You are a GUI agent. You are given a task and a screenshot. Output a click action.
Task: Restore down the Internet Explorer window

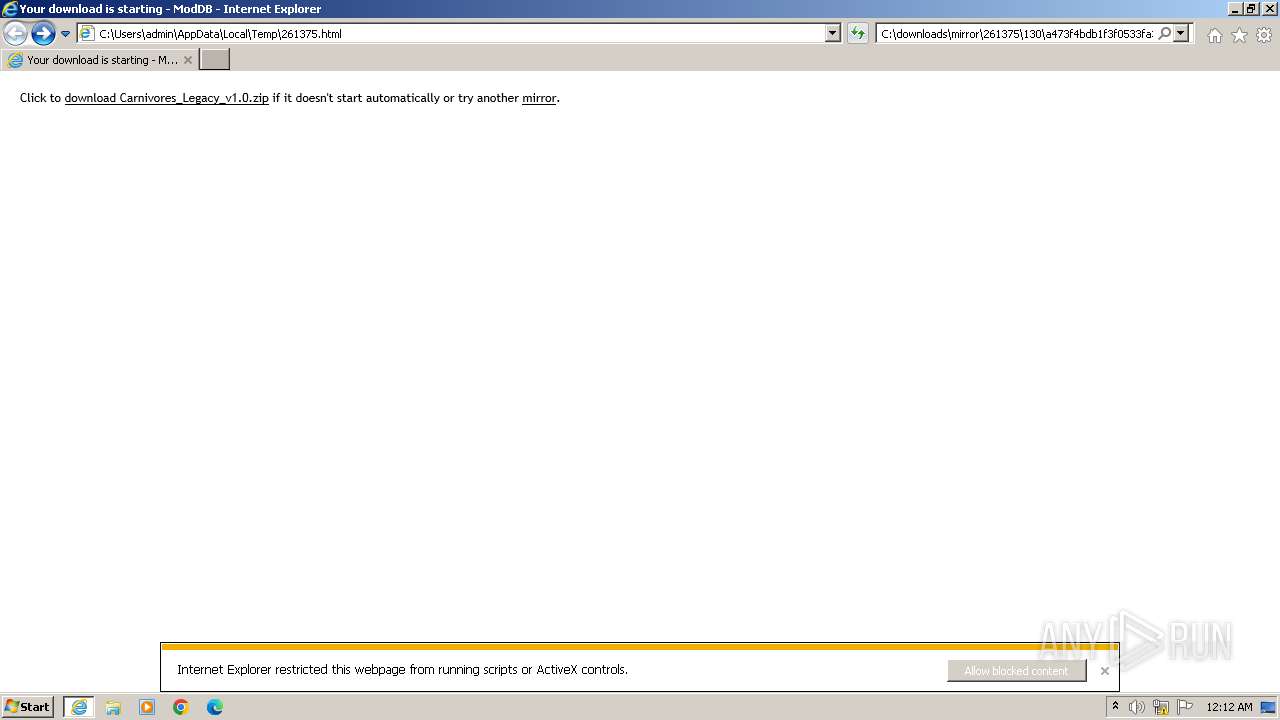[x=1251, y=9]
